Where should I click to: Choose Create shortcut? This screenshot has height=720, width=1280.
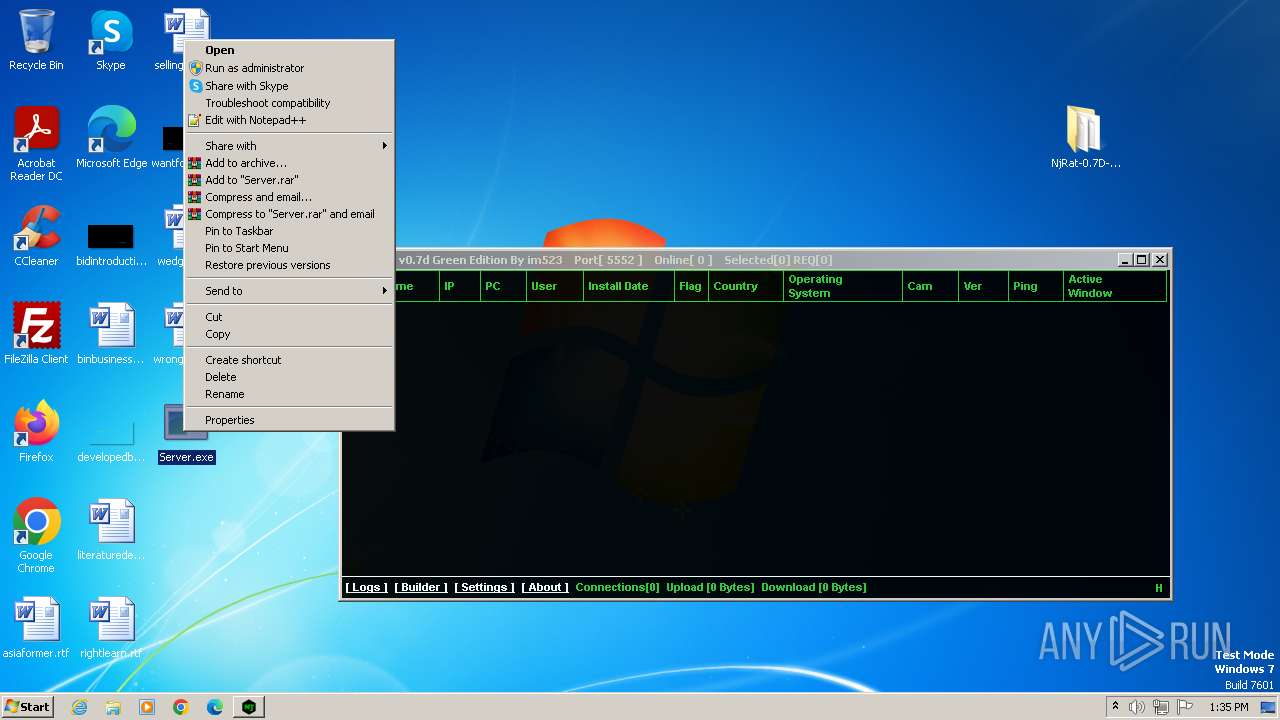[x=290, y=360]
